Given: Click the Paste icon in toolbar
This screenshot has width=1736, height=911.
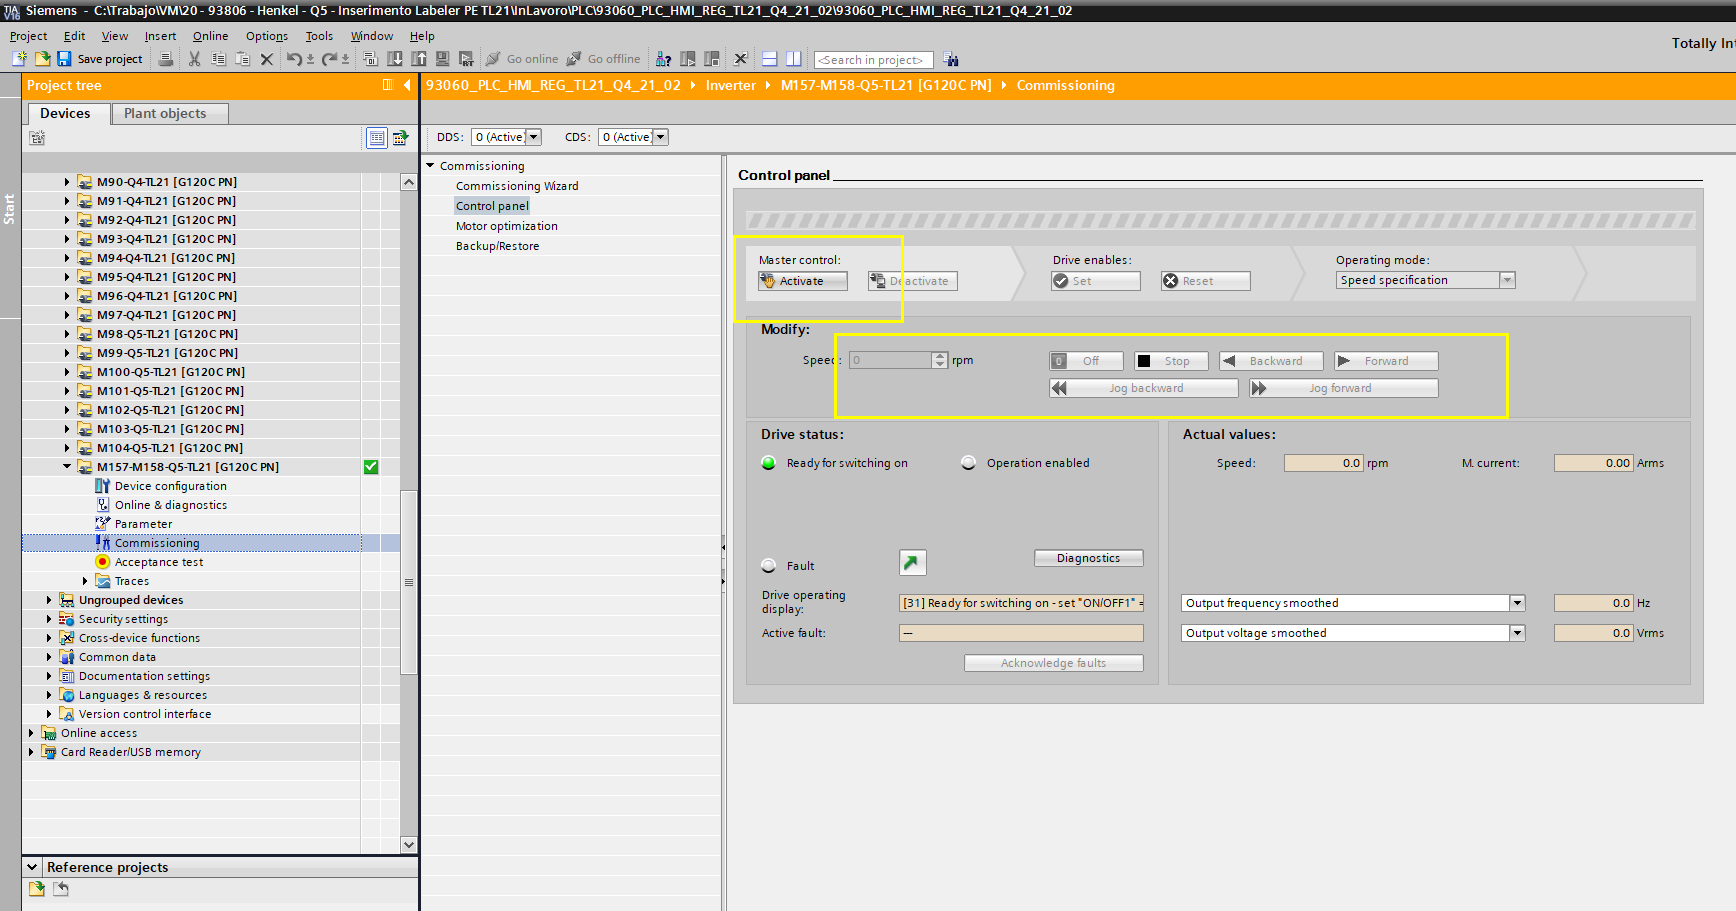Looking at the screenshot, I should point(243,59).
